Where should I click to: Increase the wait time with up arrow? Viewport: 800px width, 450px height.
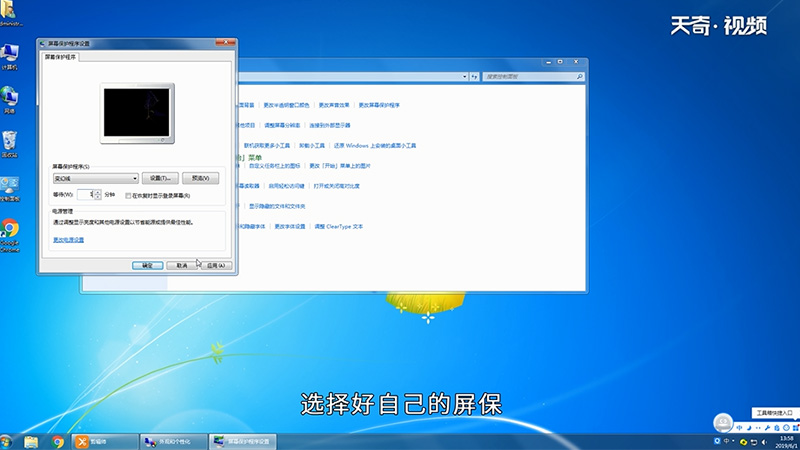click(x=97, y=192)
